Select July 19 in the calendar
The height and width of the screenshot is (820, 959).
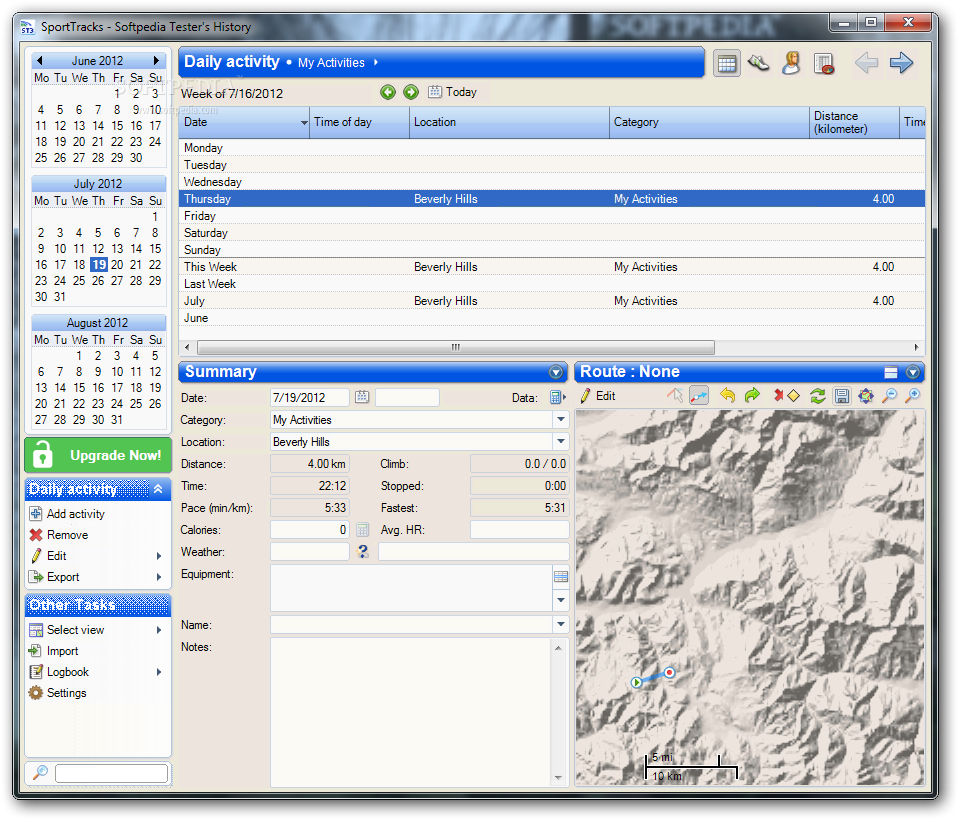[x=98, y=265]
